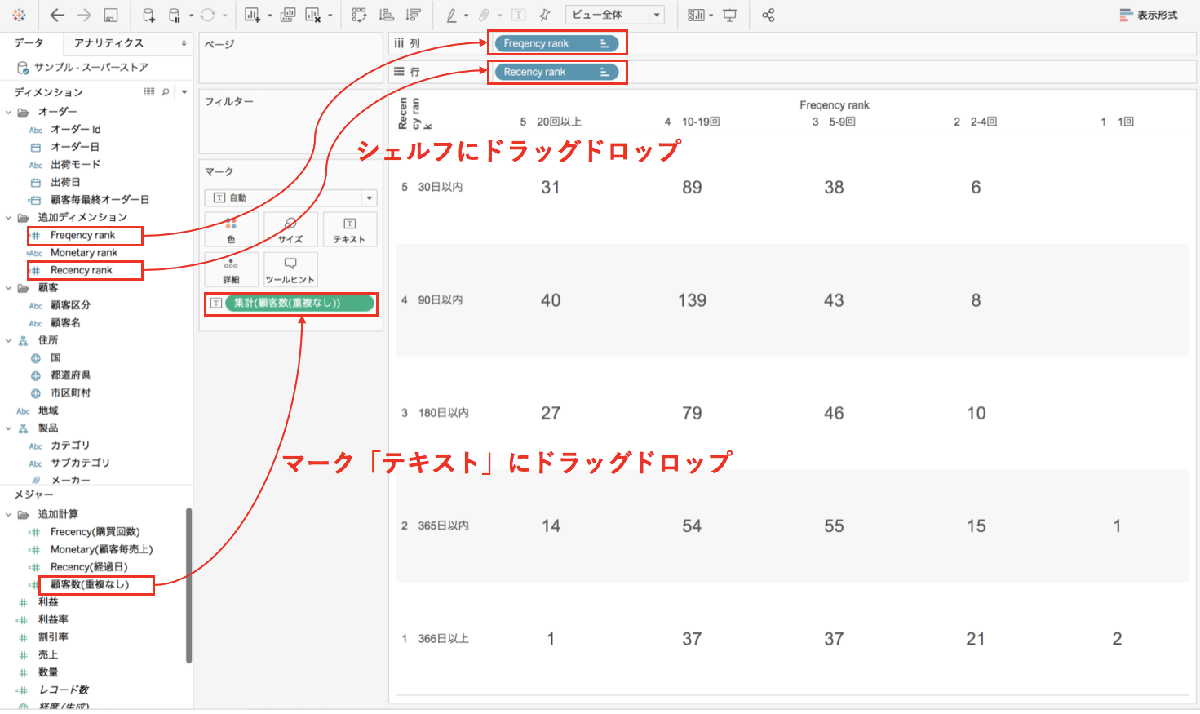
Task: Click the save workbook icon
Action: pyautogui.click(x=111, y=15)
